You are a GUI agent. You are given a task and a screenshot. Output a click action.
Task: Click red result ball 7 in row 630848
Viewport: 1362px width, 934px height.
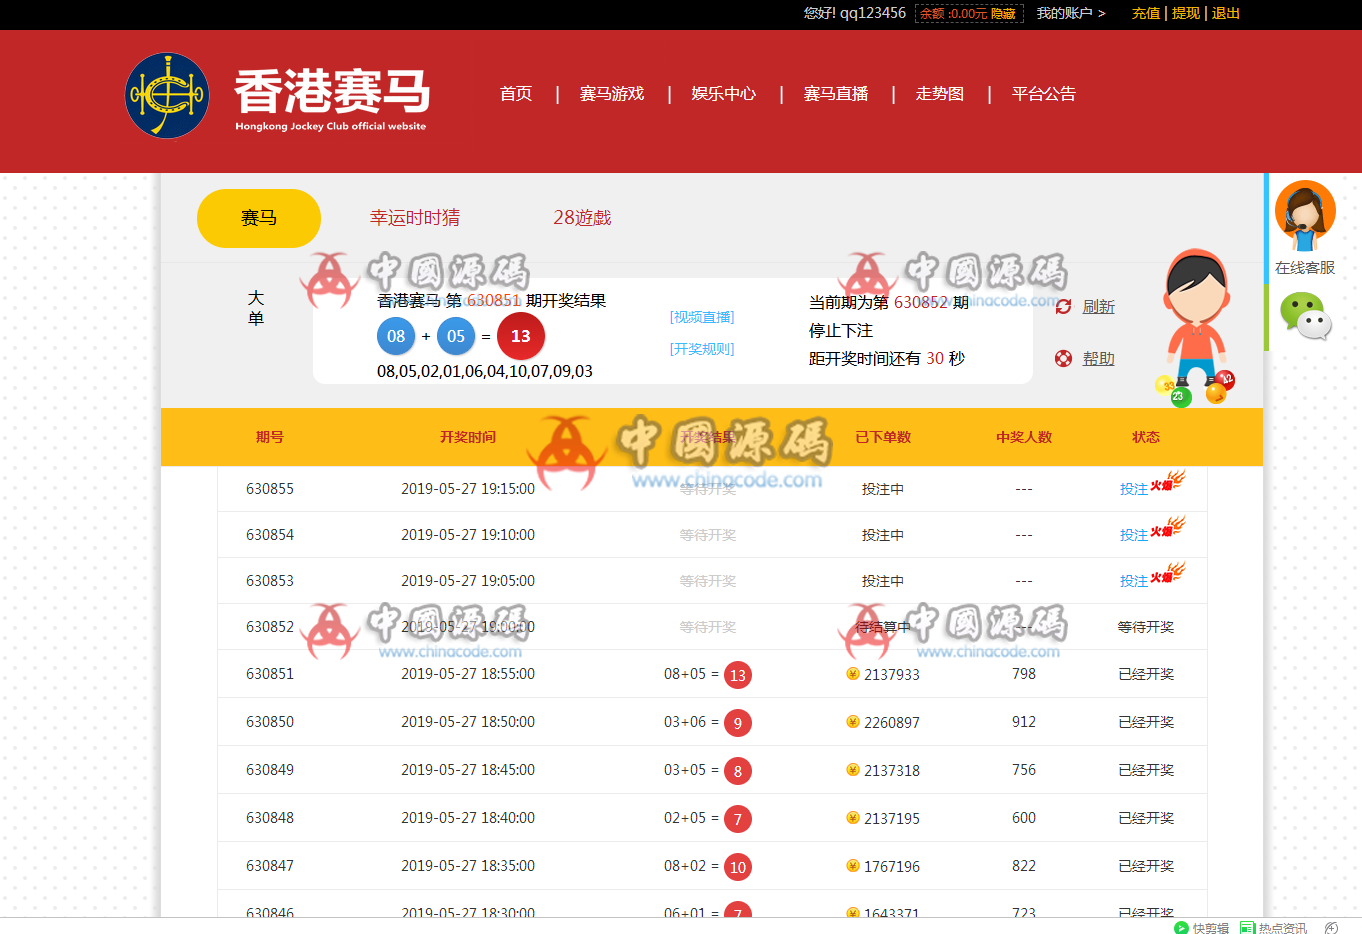click(738, 819)
